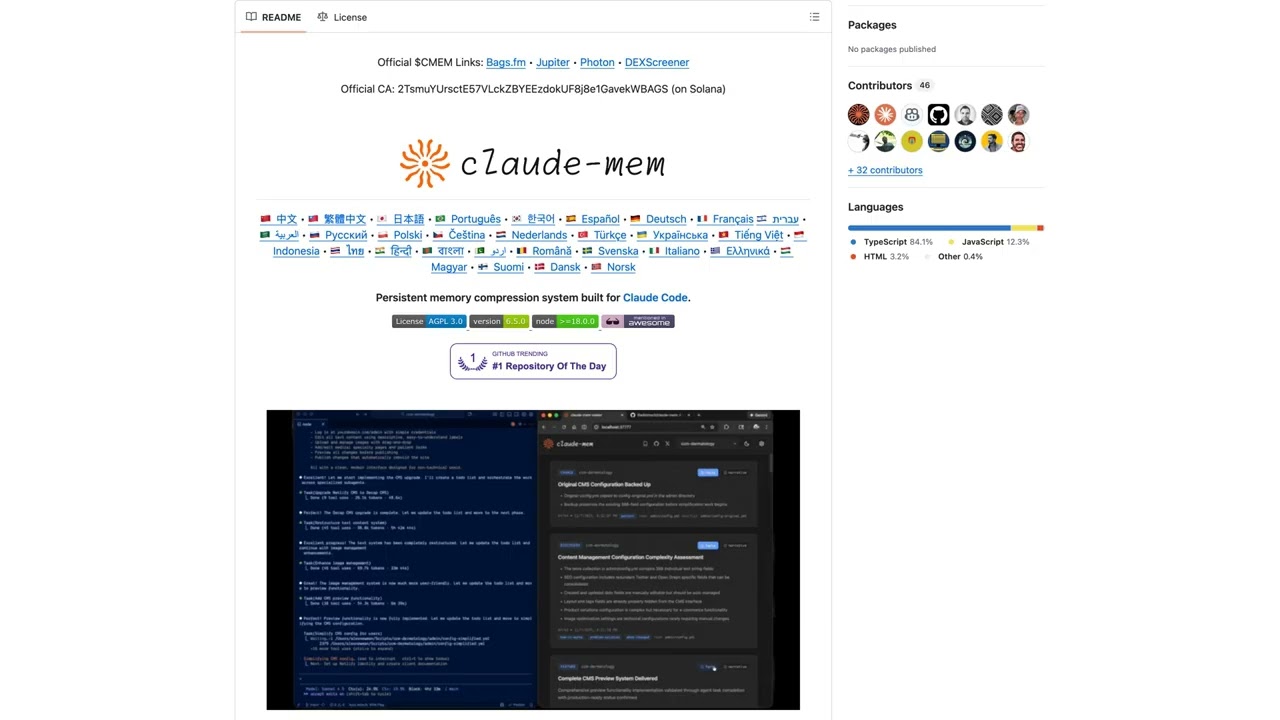Show the + 32 contributors link
Screen dimensions: 1280x720
pyautogui.click(x=885, y=170)
